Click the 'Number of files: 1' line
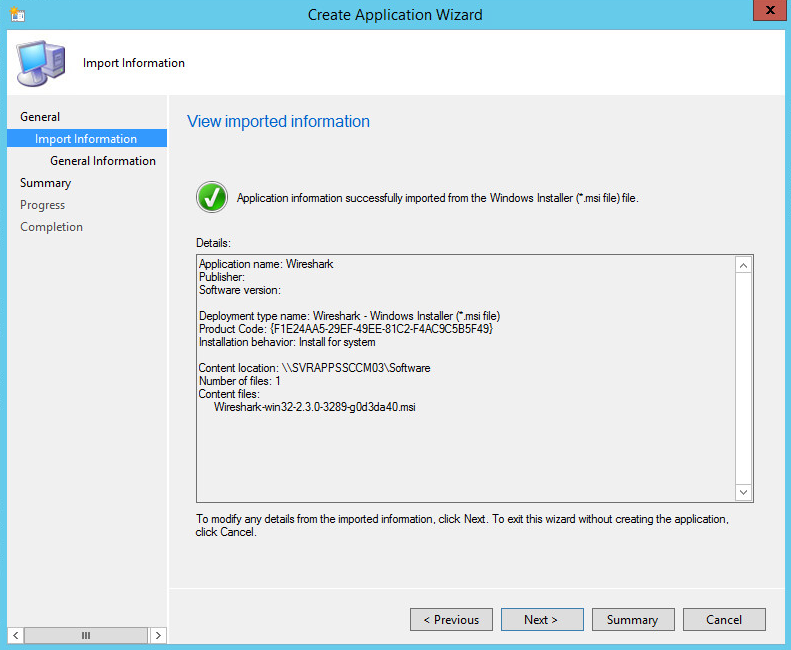791x650 pixels. (x=240, y=381)
